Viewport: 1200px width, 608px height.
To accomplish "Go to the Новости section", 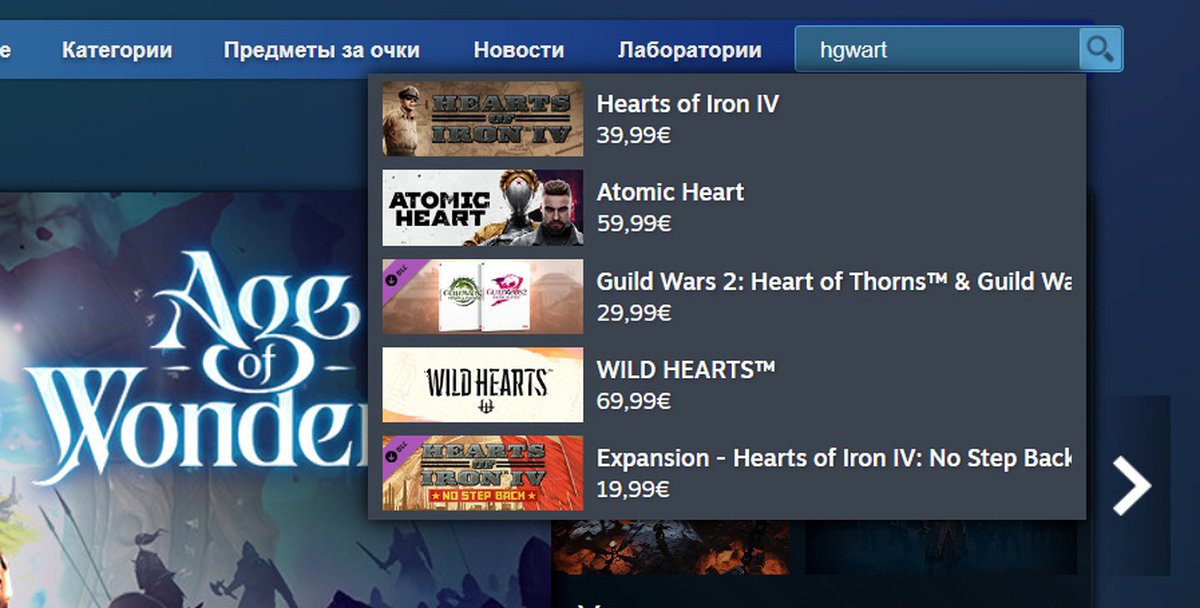I will [x=519, y=50].
